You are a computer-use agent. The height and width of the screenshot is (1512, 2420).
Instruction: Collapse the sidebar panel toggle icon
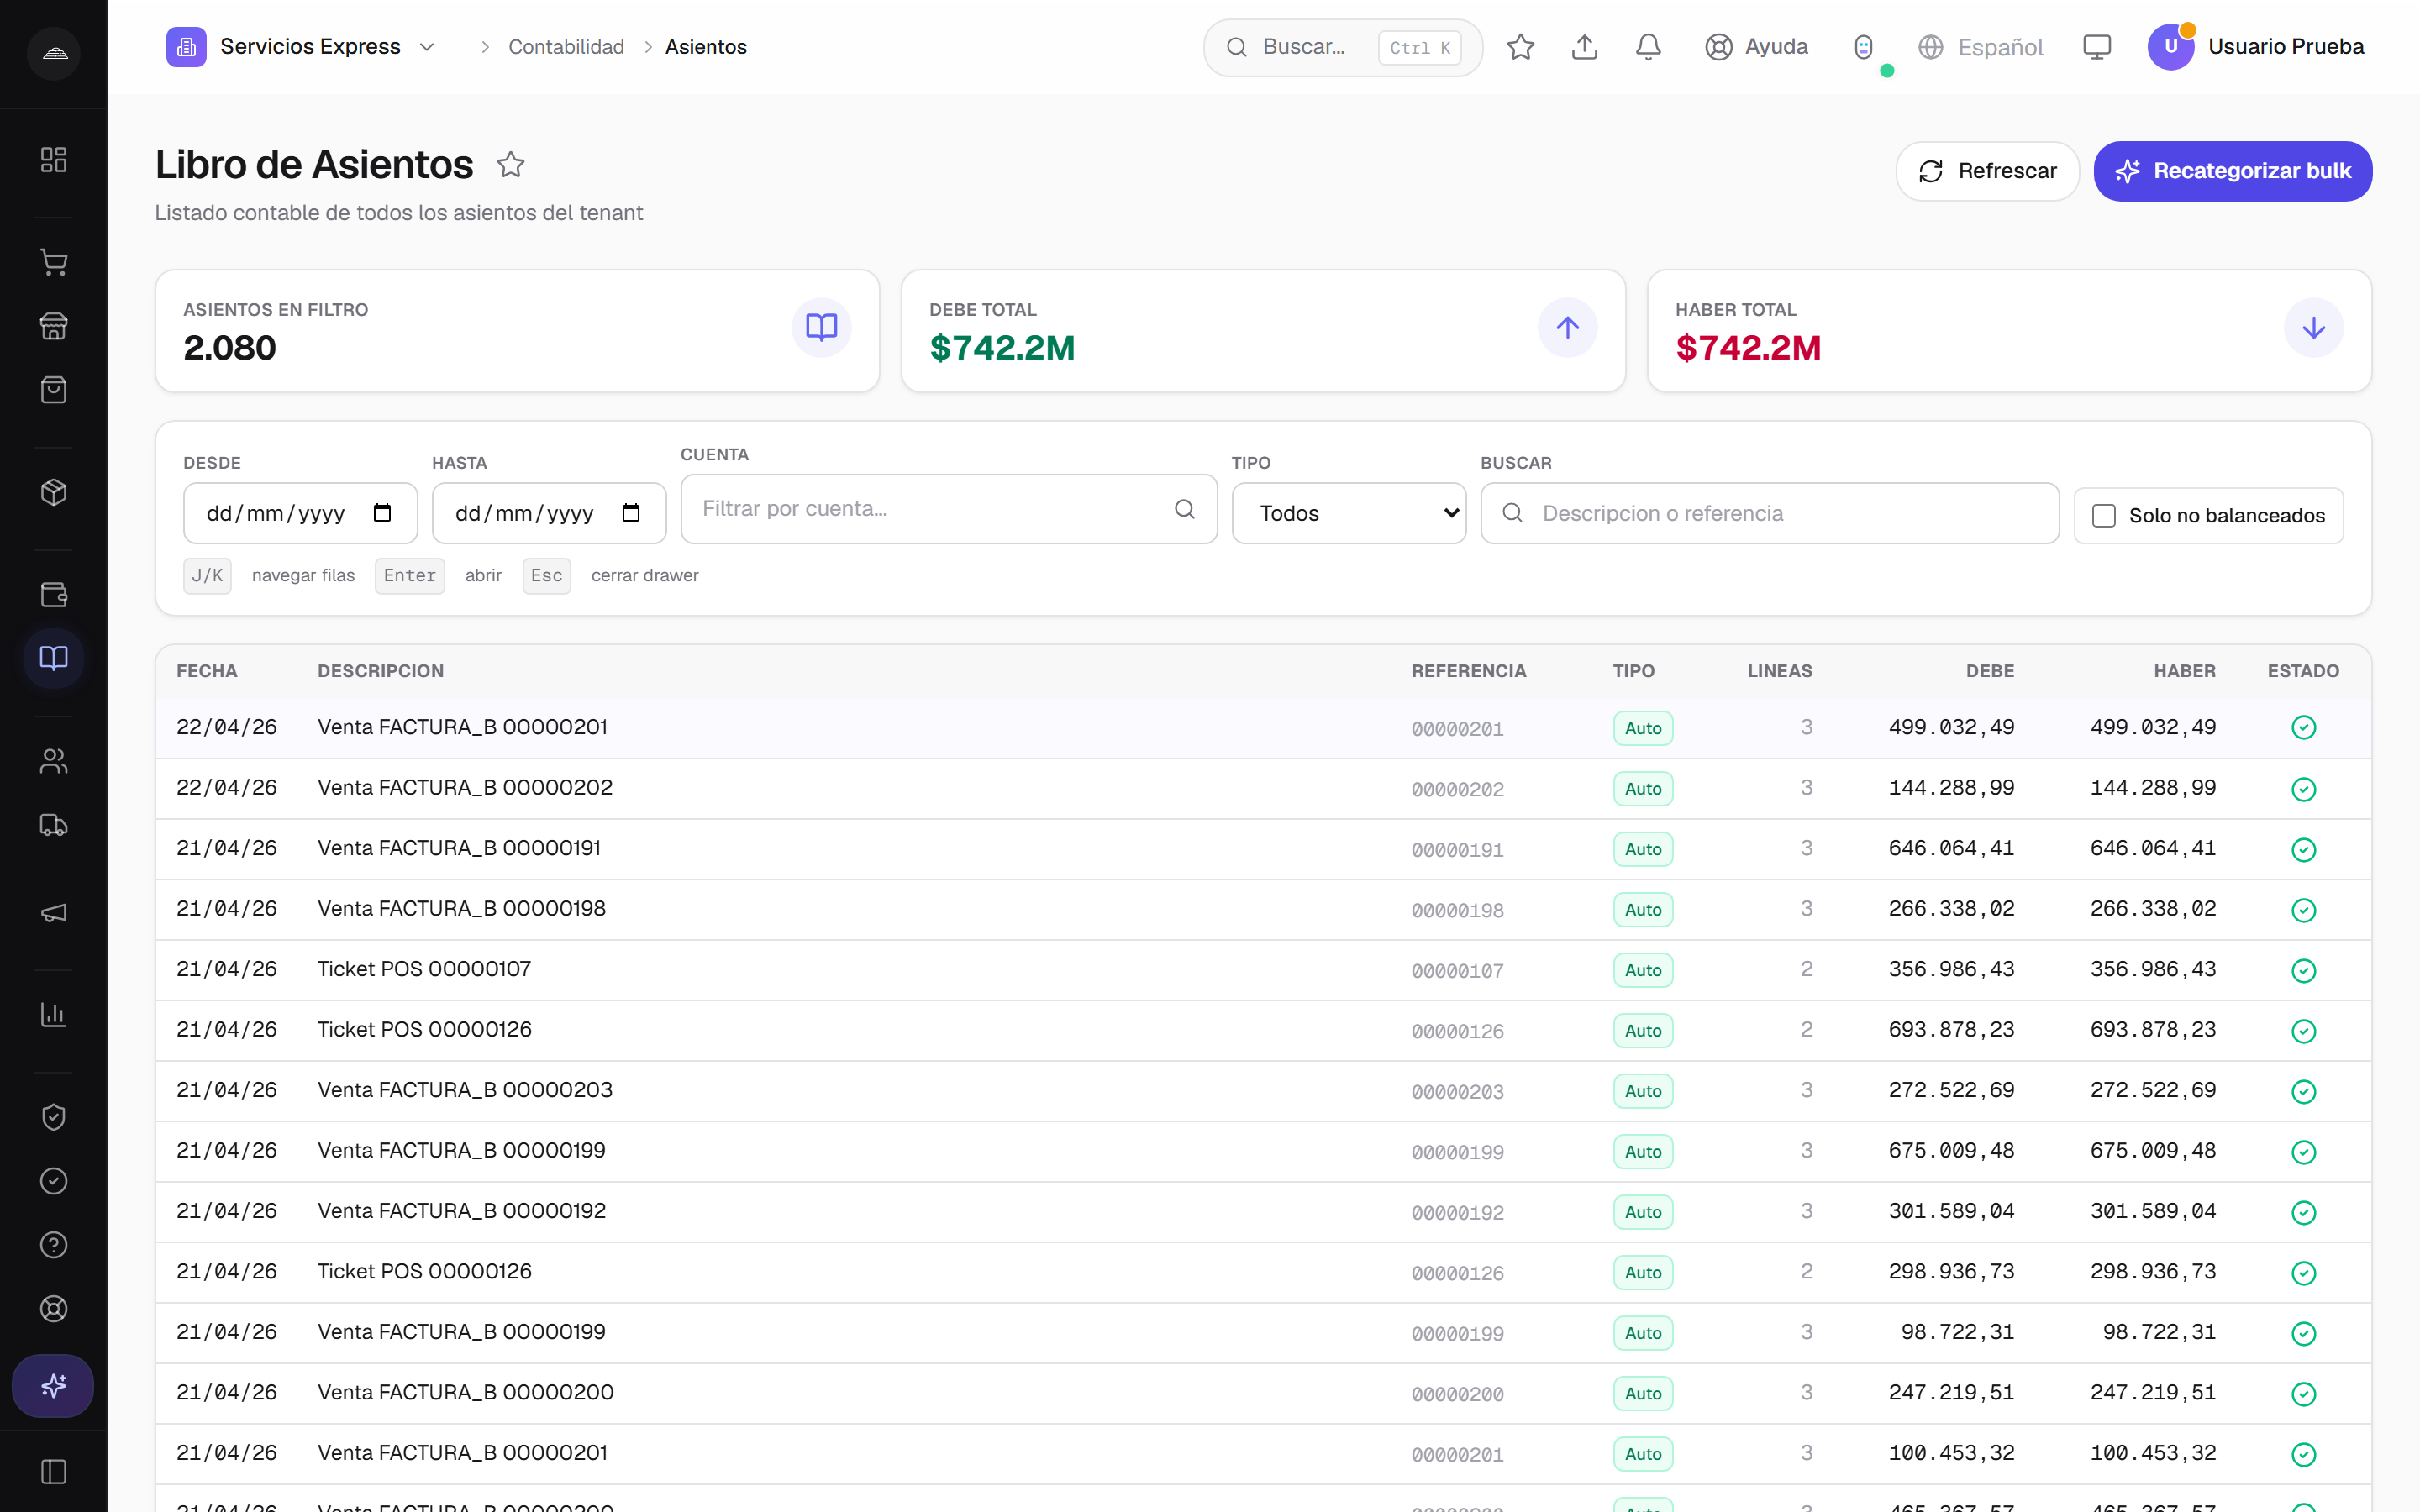coord(53,1471)
